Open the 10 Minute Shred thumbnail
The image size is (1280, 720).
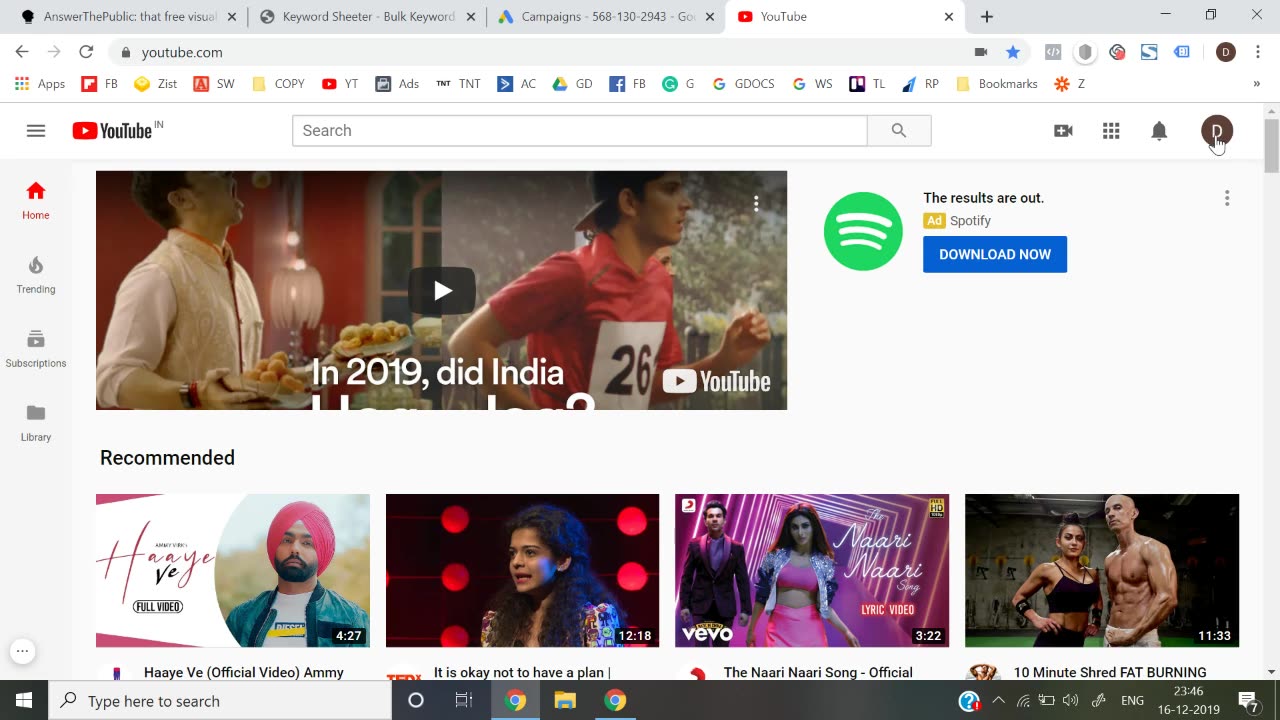1102,571
